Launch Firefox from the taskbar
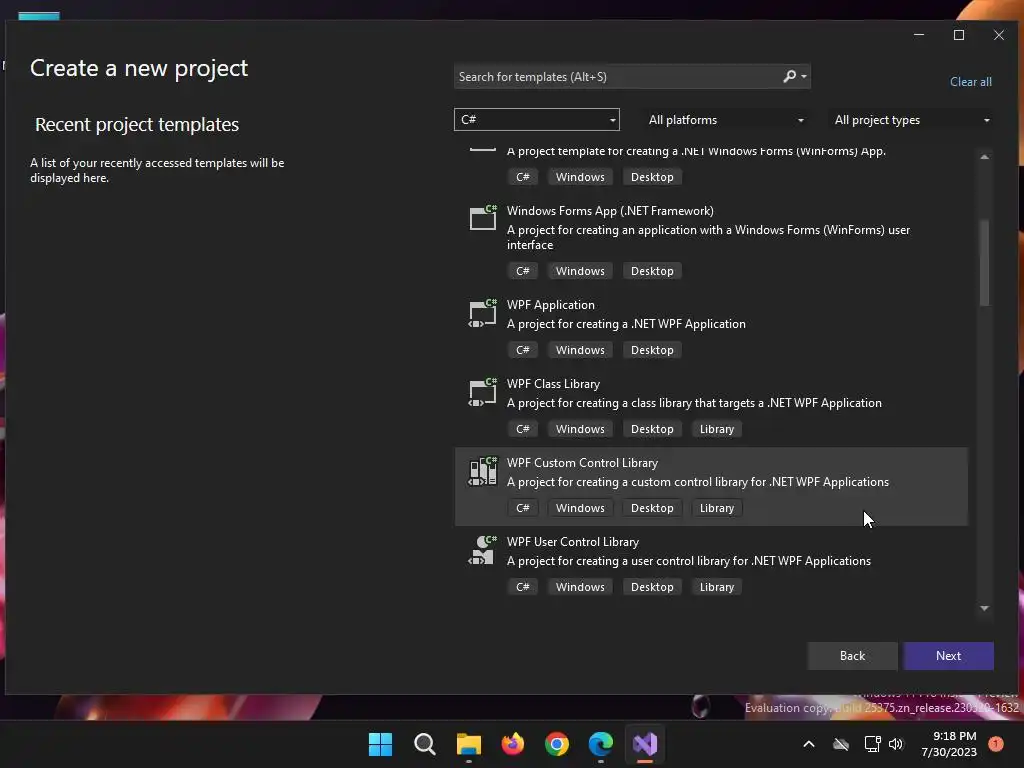The height and width of the screenshot is (768, 1024). click(513, 744)
